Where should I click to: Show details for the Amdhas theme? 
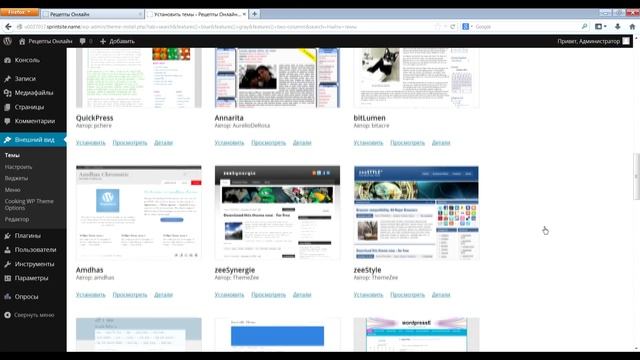(x=163, y=295)
